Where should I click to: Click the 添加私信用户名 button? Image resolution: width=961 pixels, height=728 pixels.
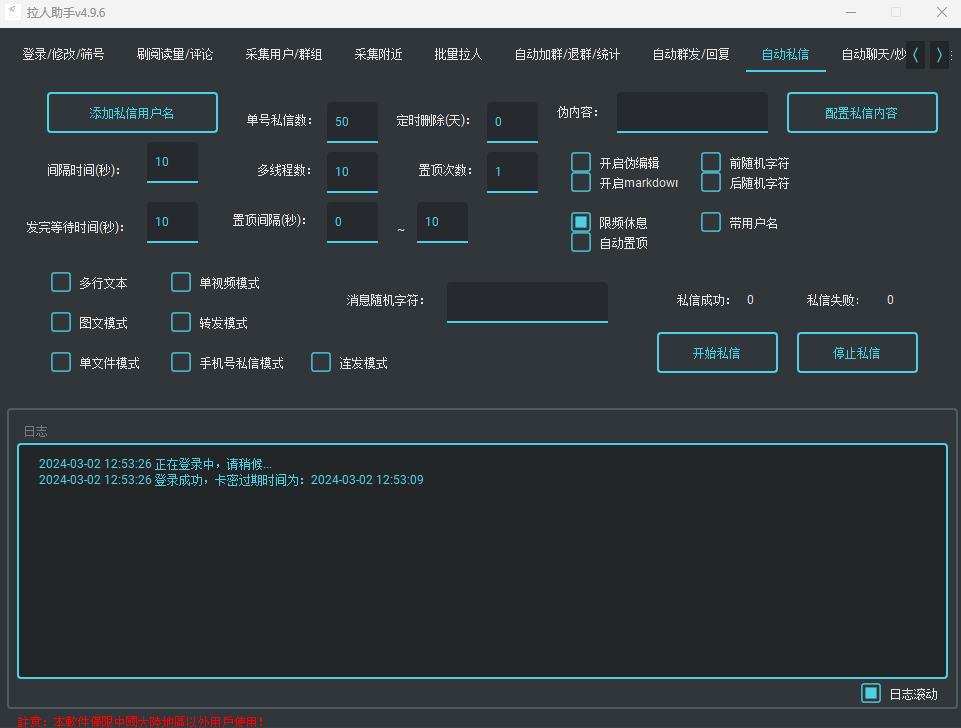tap(132, 113)
